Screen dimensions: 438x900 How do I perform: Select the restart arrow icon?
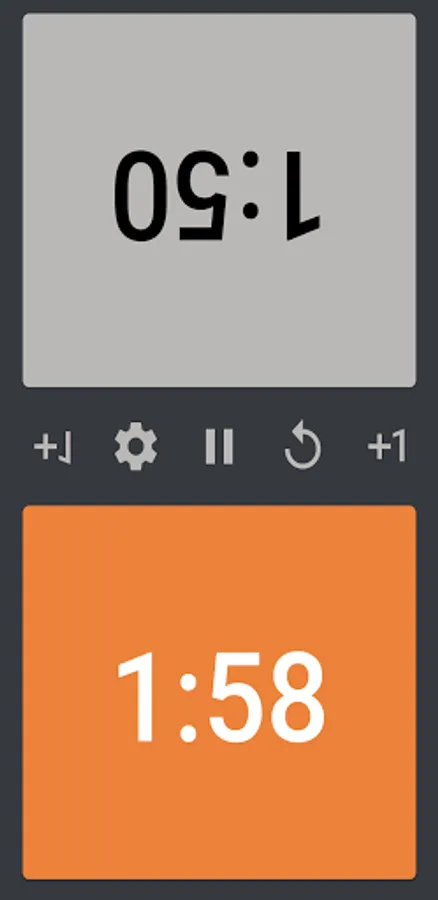coord(303,445)
